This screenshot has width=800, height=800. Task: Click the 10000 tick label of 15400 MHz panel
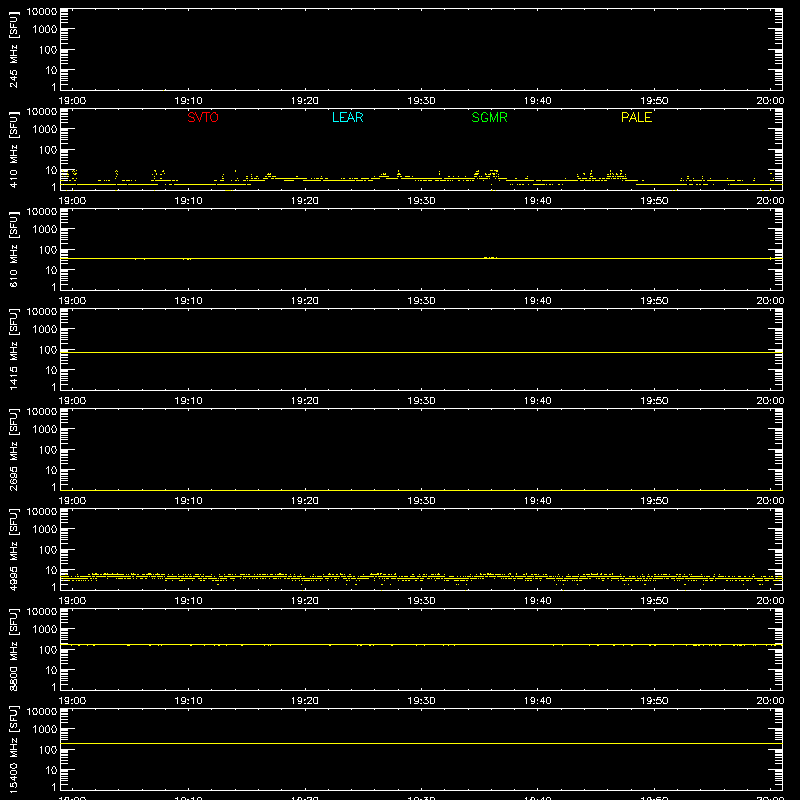(x=42, y=712)
